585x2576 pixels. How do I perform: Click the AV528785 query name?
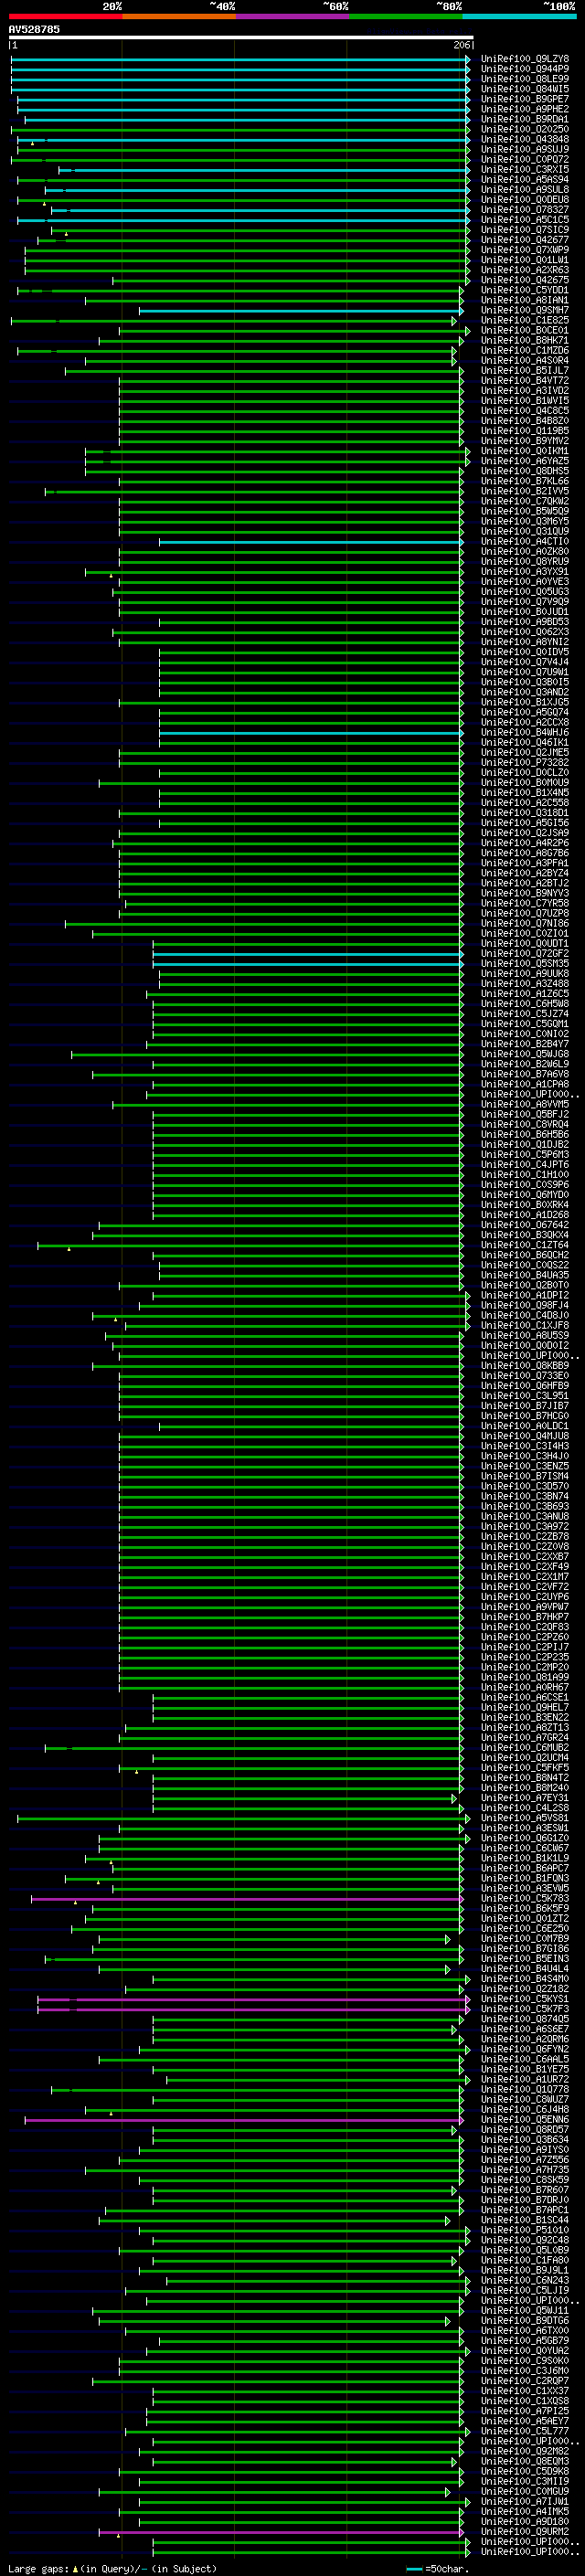pos(34,29)
